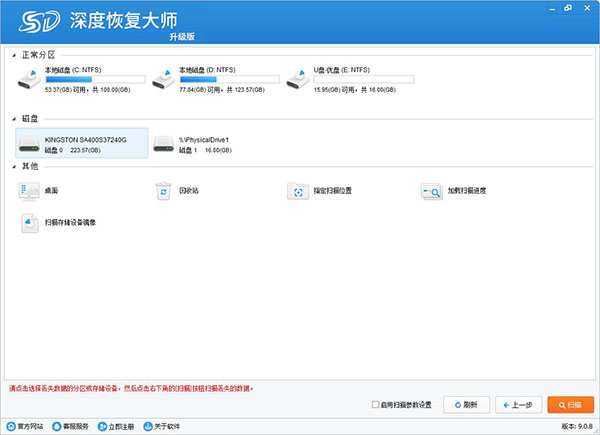Select the KINGSTON SA400S37240G disk
600x435 pixels.
click(82, 144)
